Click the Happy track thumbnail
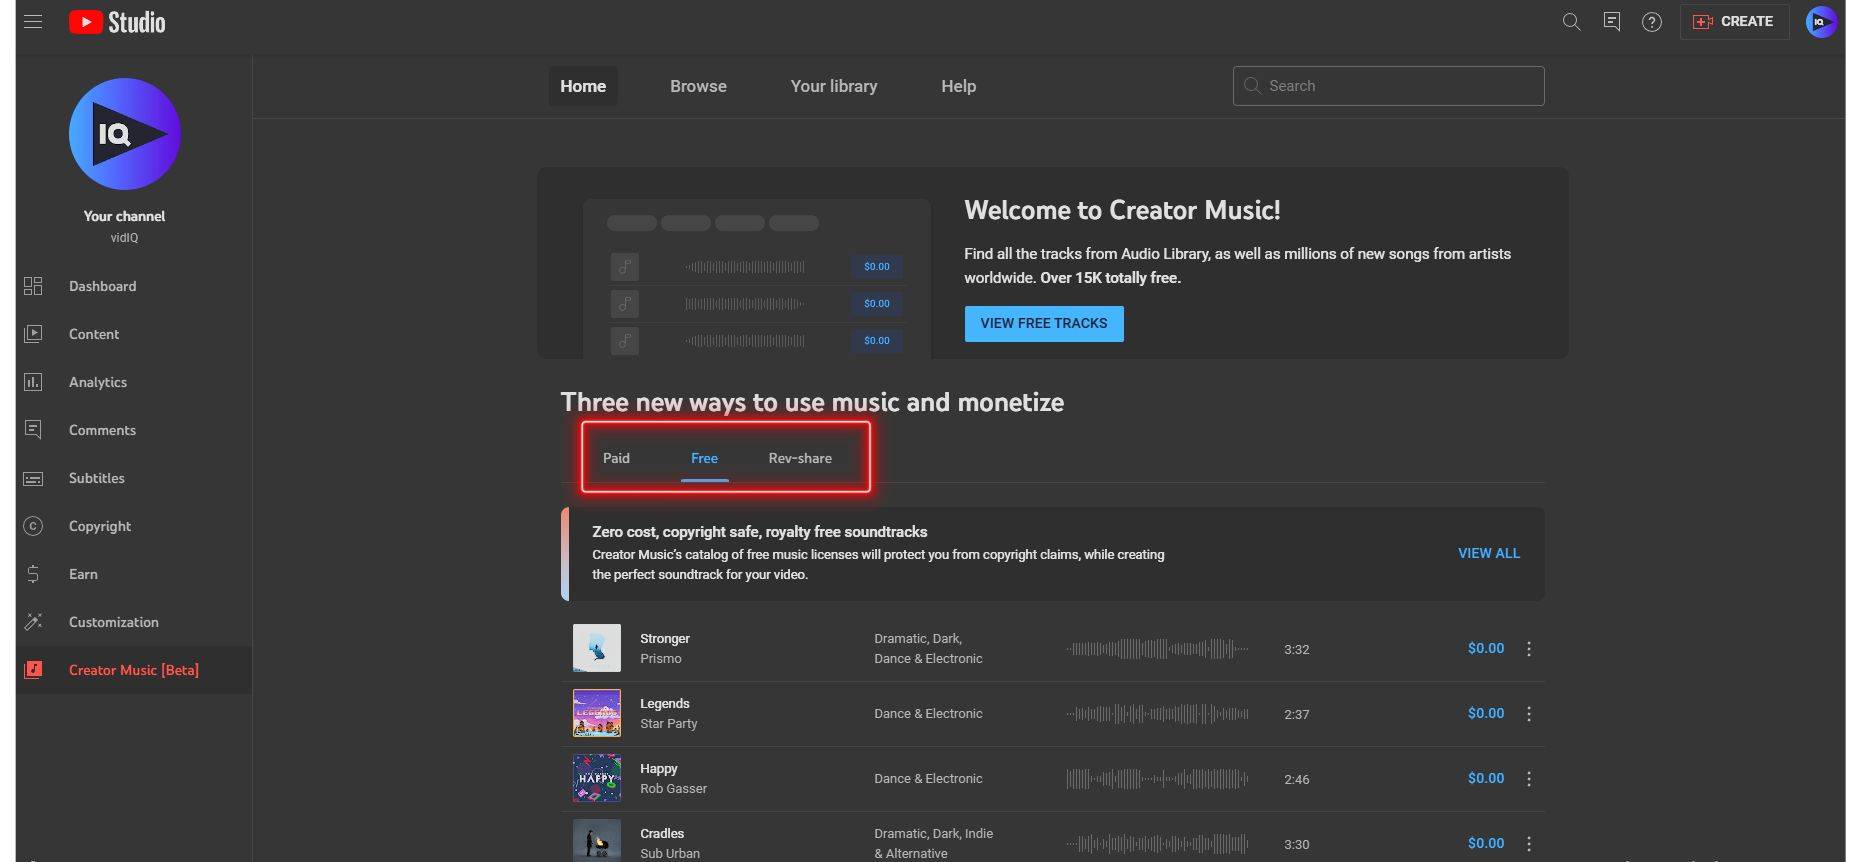Screen dimensions: 1858x862 tap(597, 778)
